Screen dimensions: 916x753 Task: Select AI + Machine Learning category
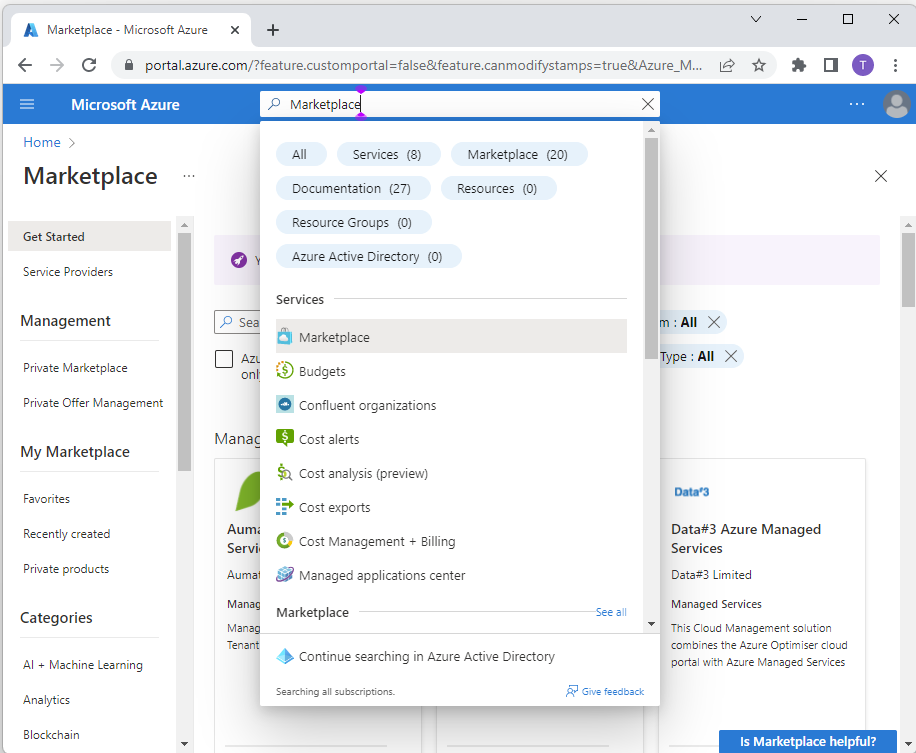point(82,664)
